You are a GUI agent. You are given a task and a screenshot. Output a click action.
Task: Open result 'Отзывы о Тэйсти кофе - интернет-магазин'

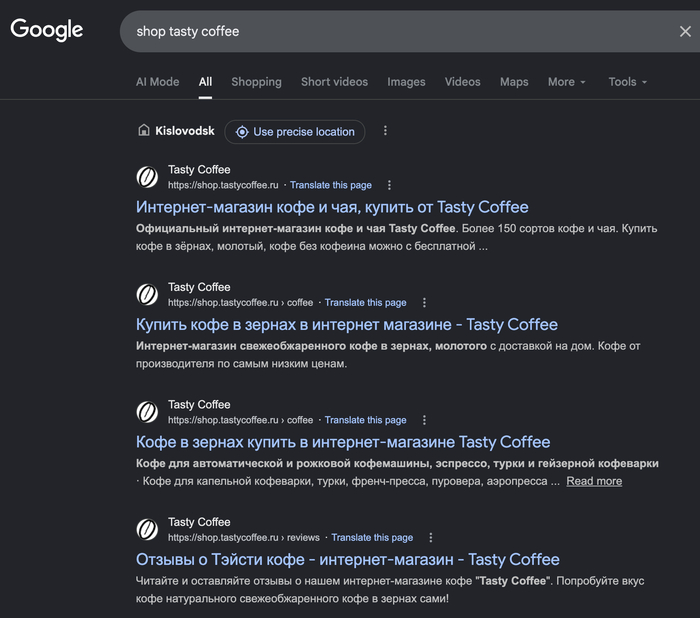348,560
